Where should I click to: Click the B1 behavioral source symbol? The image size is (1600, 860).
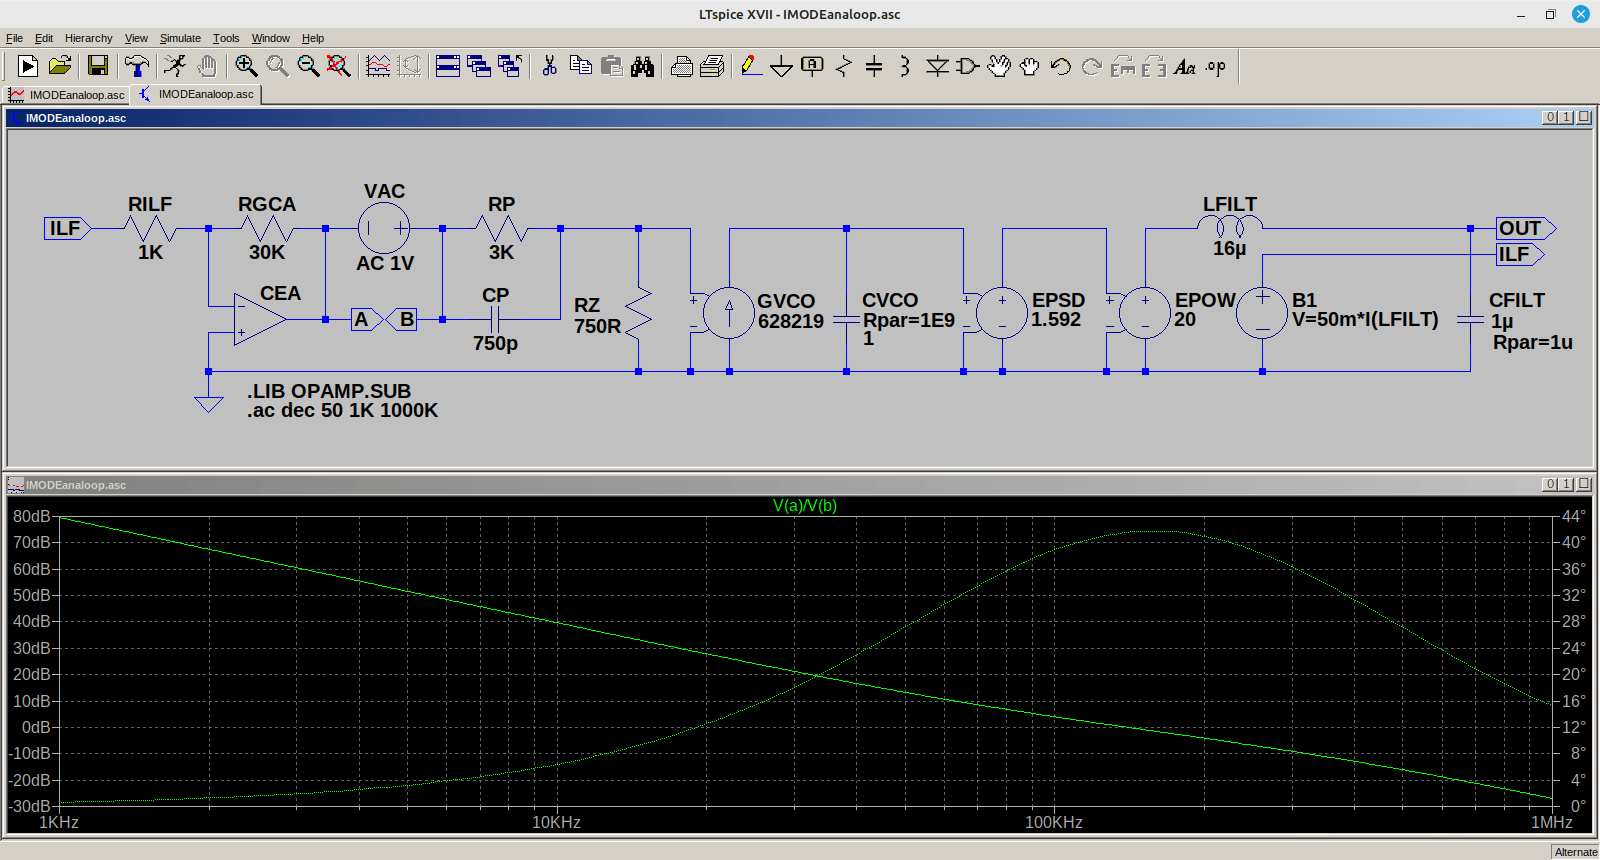(x=1262, y=313)
